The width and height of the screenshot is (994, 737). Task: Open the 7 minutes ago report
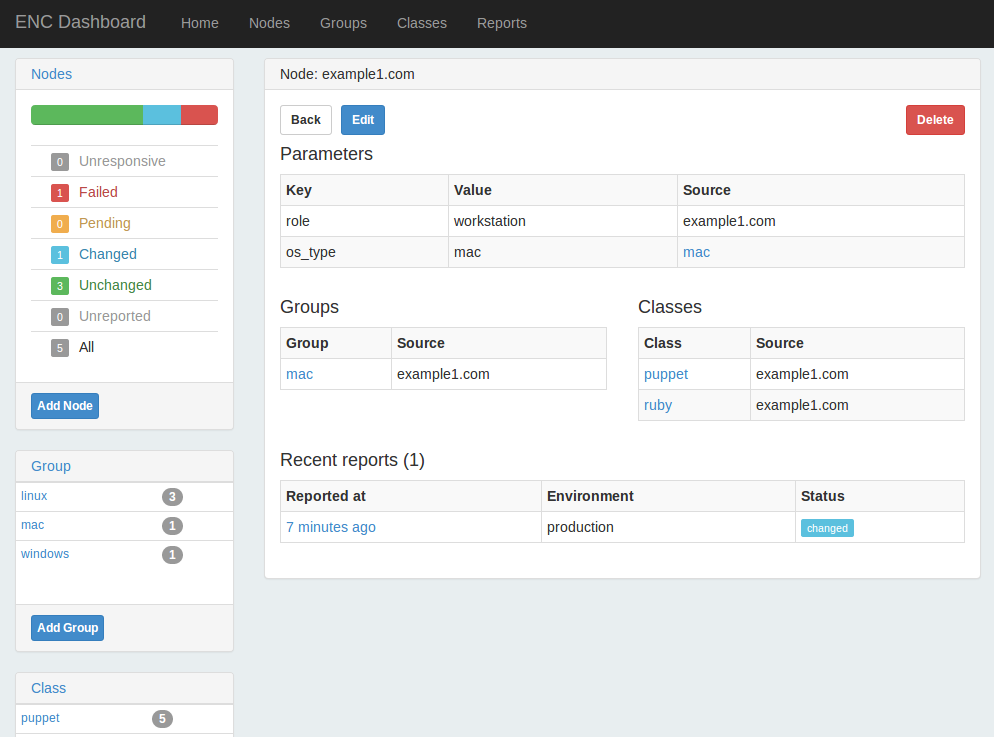click(331, 527)
